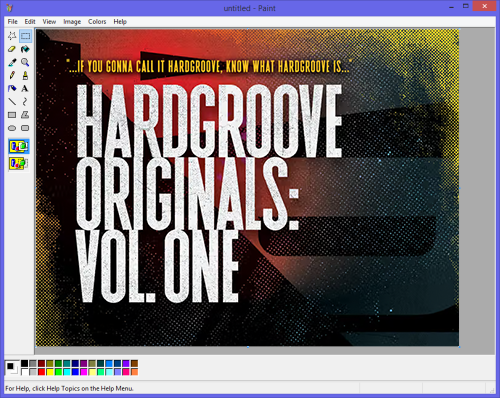Close the Paint window
The height and width of the screenshot is (398, 500).
(x=484, y=6)
